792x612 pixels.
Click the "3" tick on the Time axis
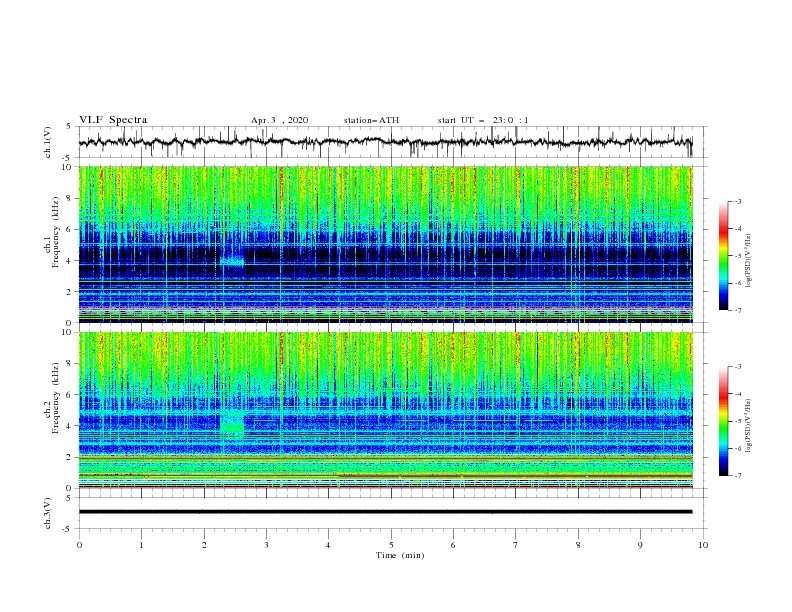266,545
